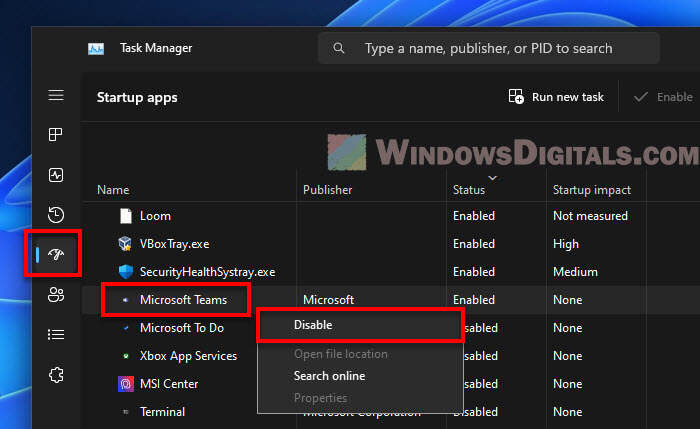The height and width of the screenshot is (429, 700).
Task: Open the App history page icon
Action: 56,215
